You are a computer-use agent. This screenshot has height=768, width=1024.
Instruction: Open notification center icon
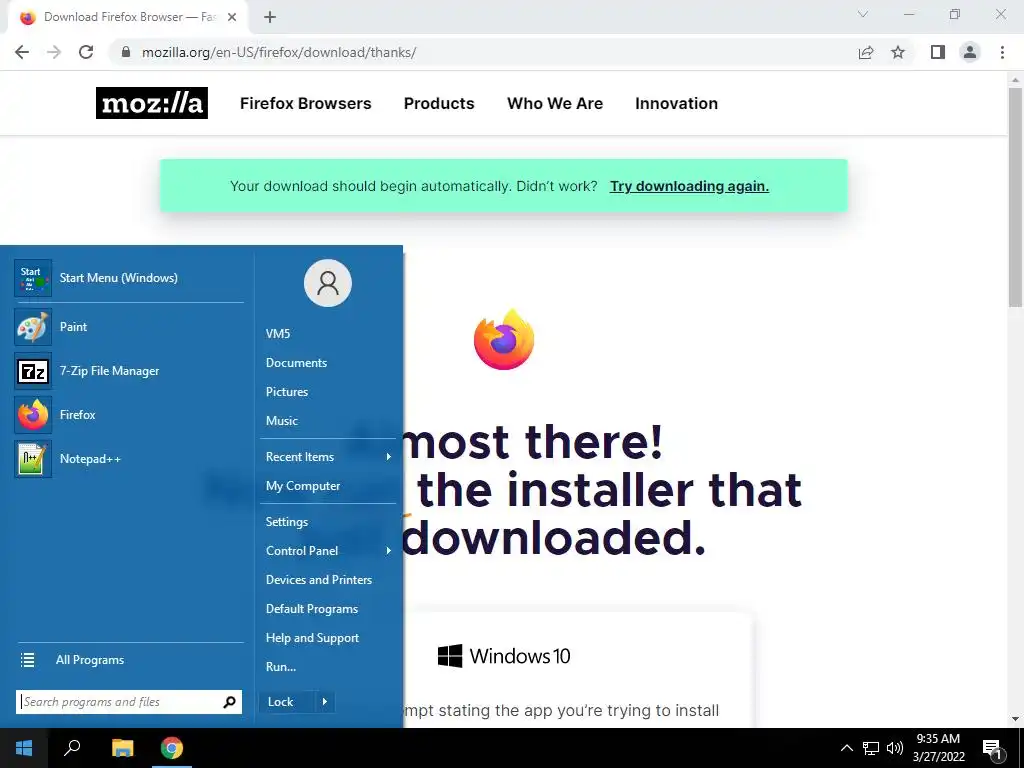pyautogui.click(x=993, y=749)
